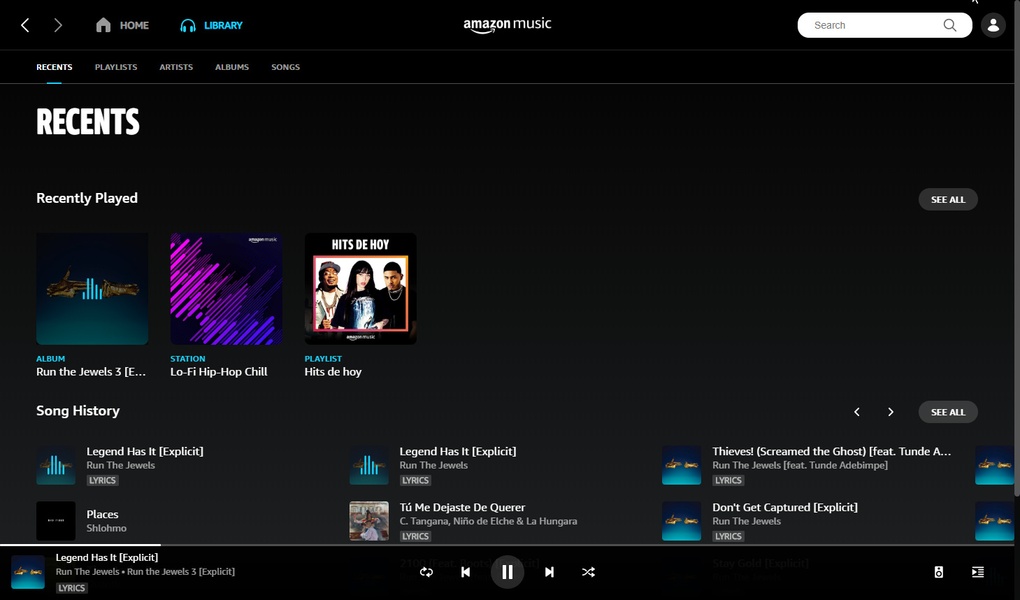Open Lyrics badge for Don't Get Captured
This screenshot has width=1020, height=600.
pyautogui.click(x=728, y=536)
